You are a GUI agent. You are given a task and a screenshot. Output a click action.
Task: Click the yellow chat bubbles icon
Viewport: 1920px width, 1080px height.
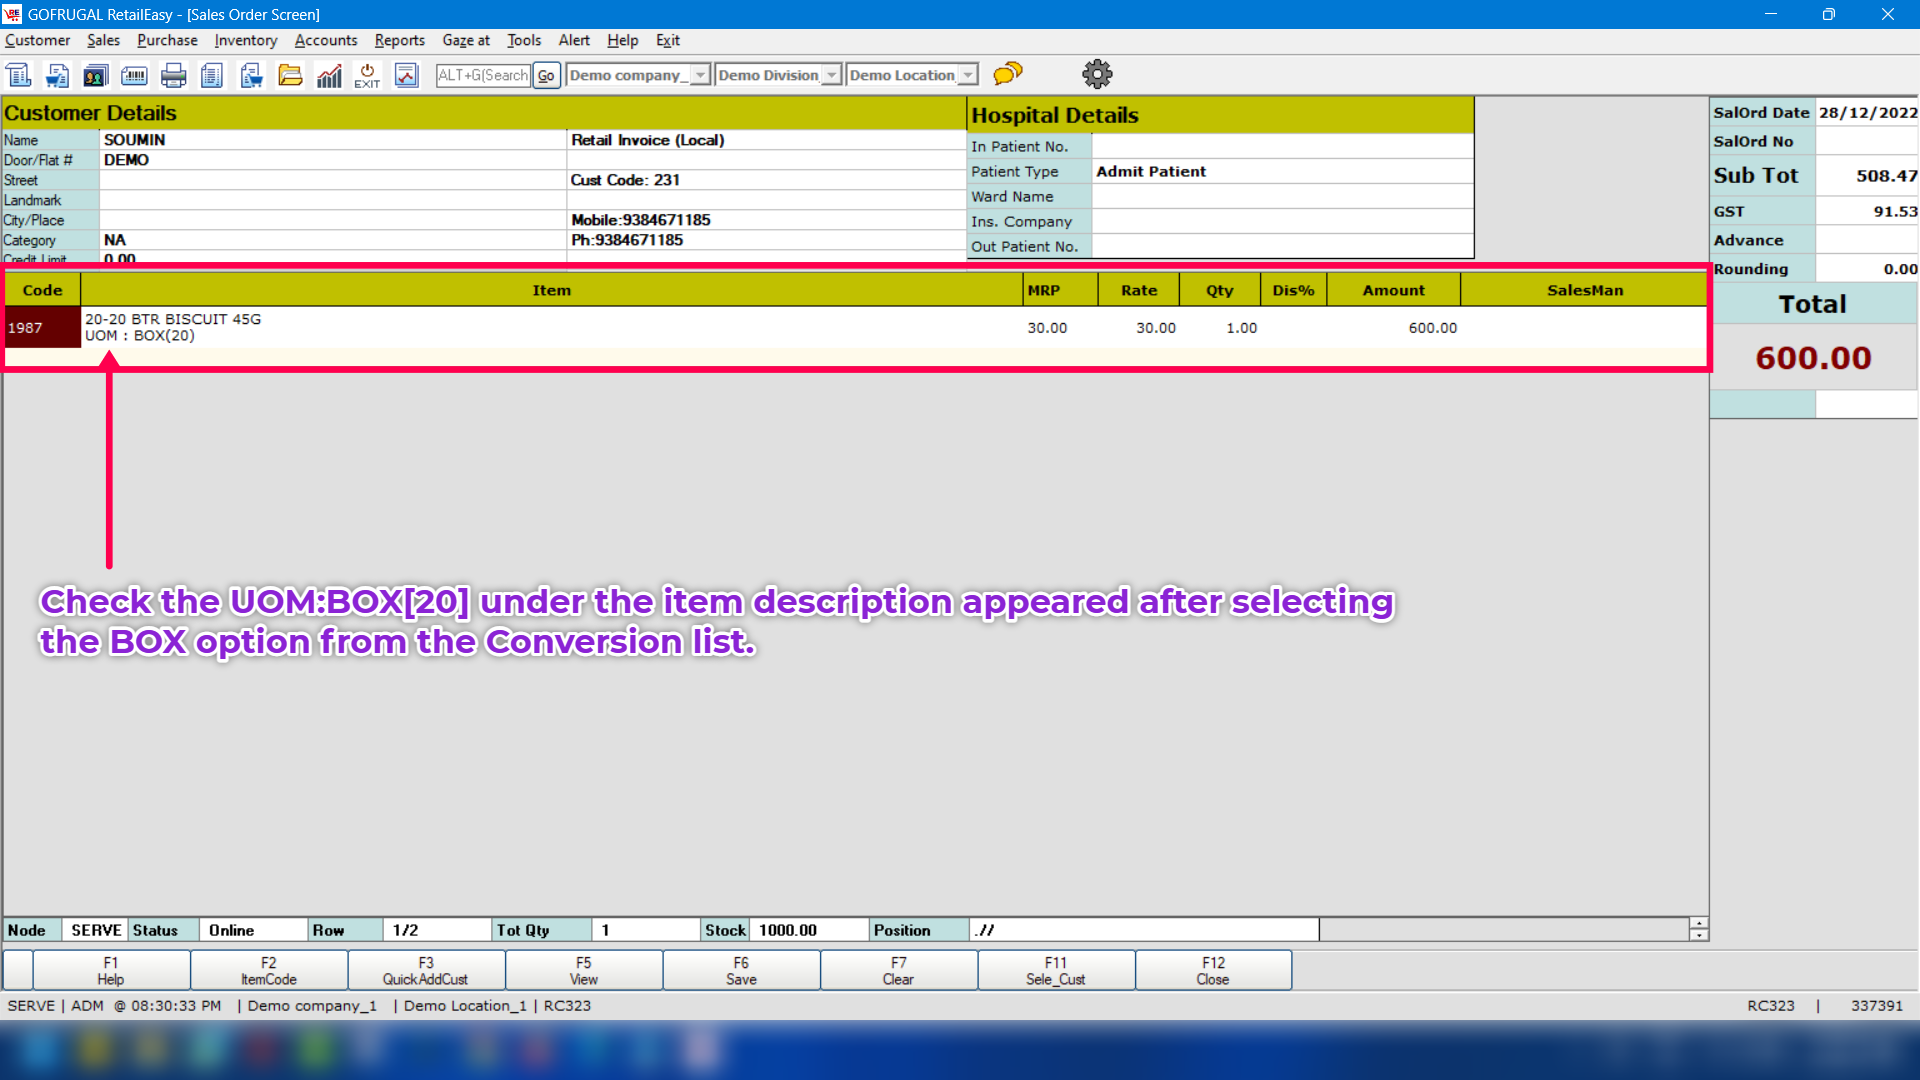pyautogui.click(x=1008, y=74)
